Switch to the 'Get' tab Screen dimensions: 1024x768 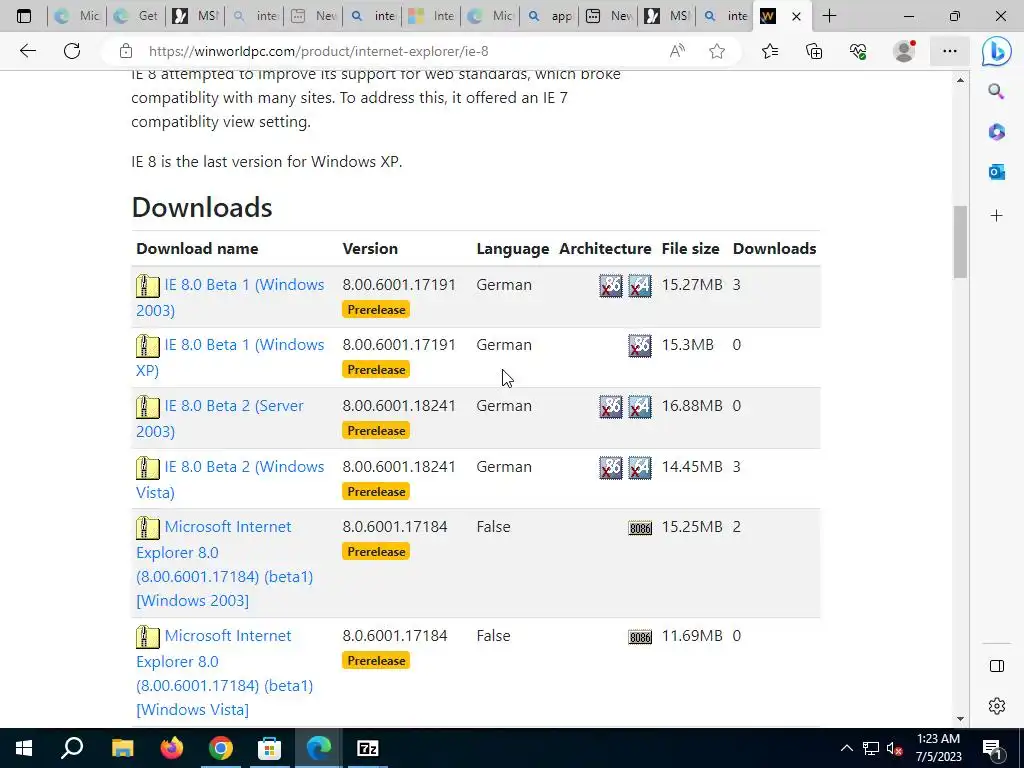[x=136, y=16]
